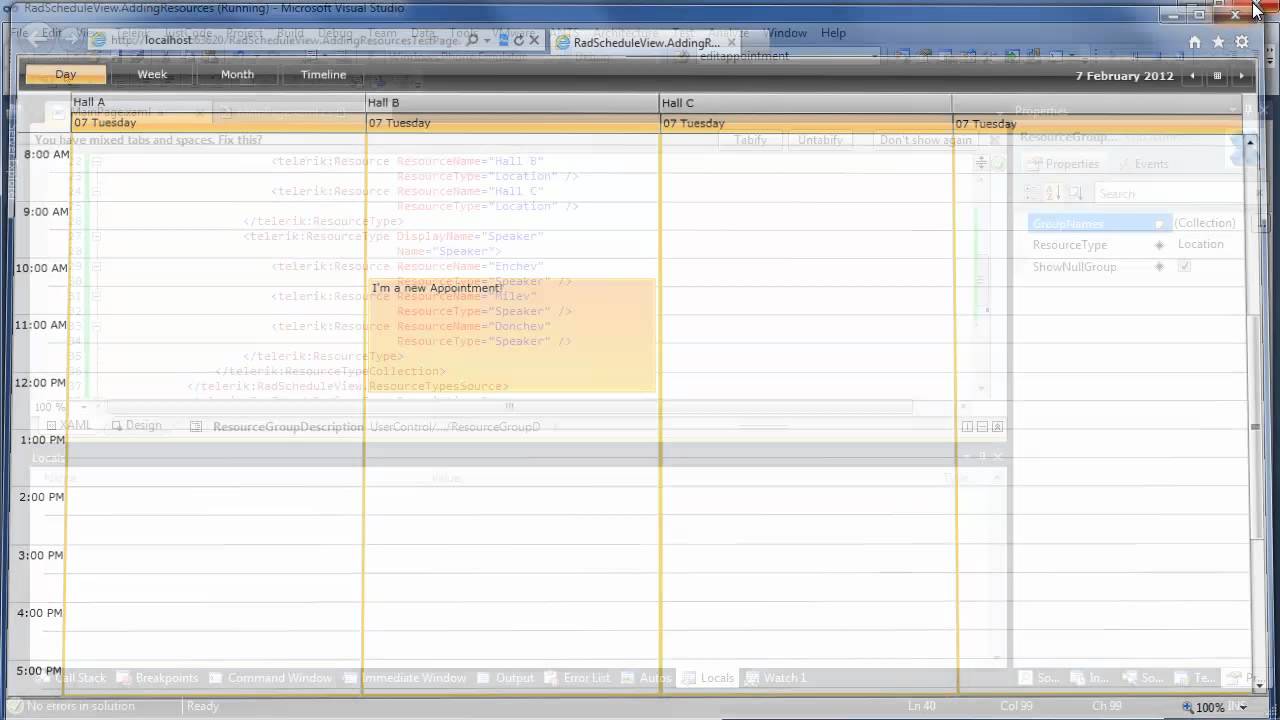Switch scheduler to Timeline view
This screenshot has height=720, width=1280.
pyautogui.click(x=323, y=75)
